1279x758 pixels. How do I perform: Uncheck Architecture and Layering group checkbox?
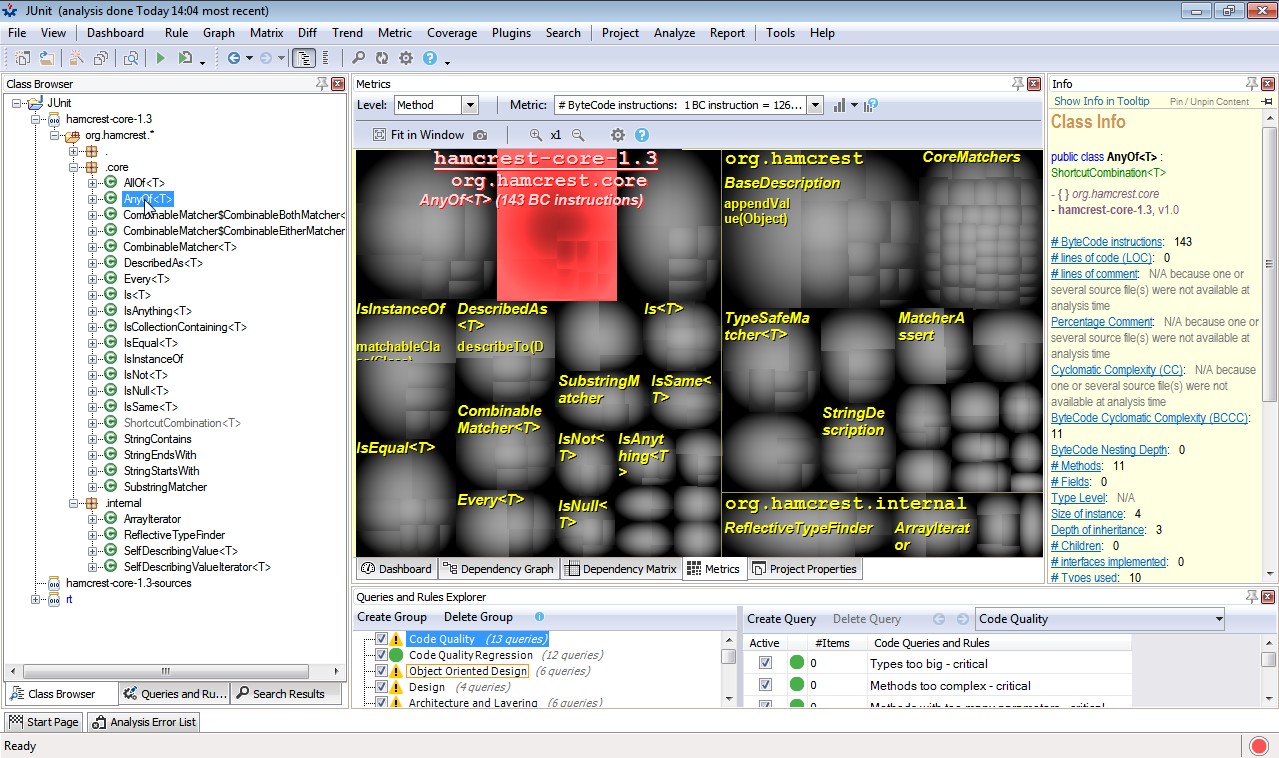[381, 703]
